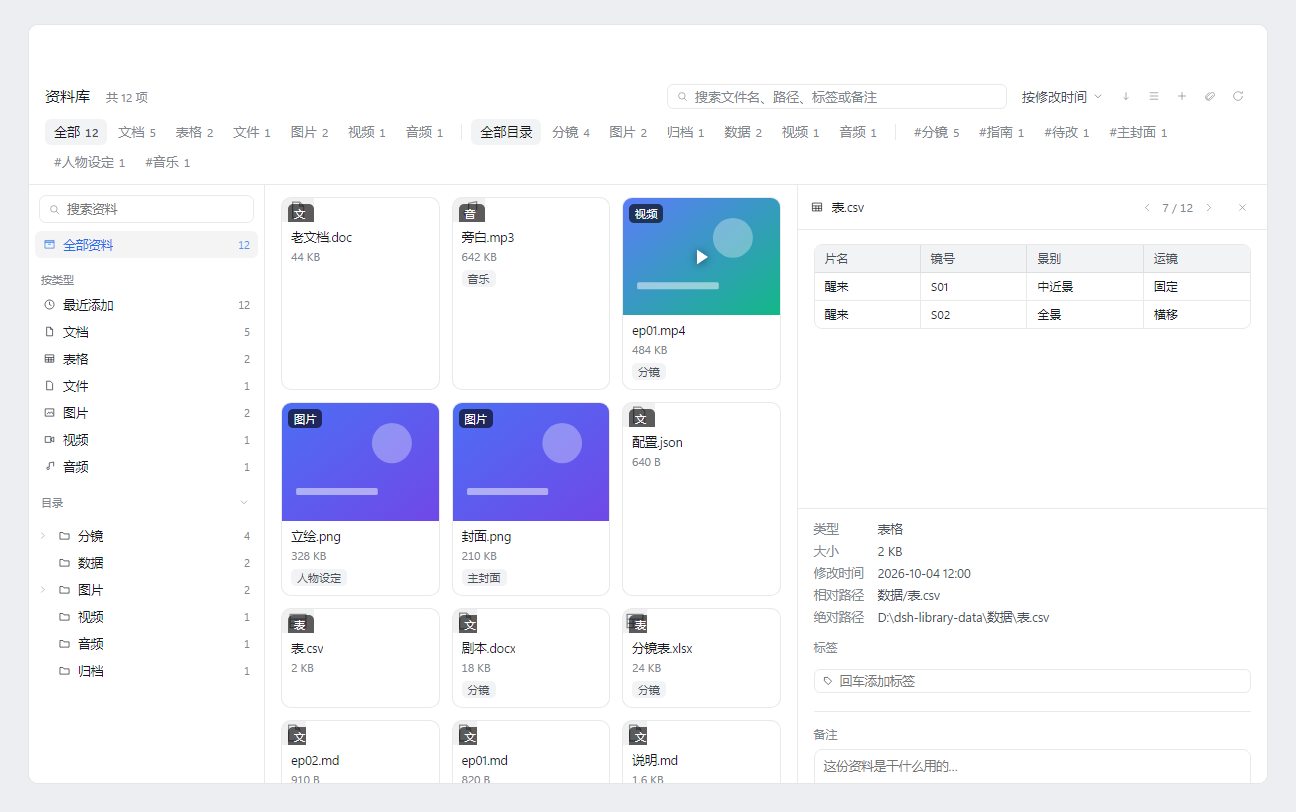Expand the 分镜 folder arrow in 目录
This screenshot has height=812, width=1296.
pyautogui.click(x=43, y=536)
